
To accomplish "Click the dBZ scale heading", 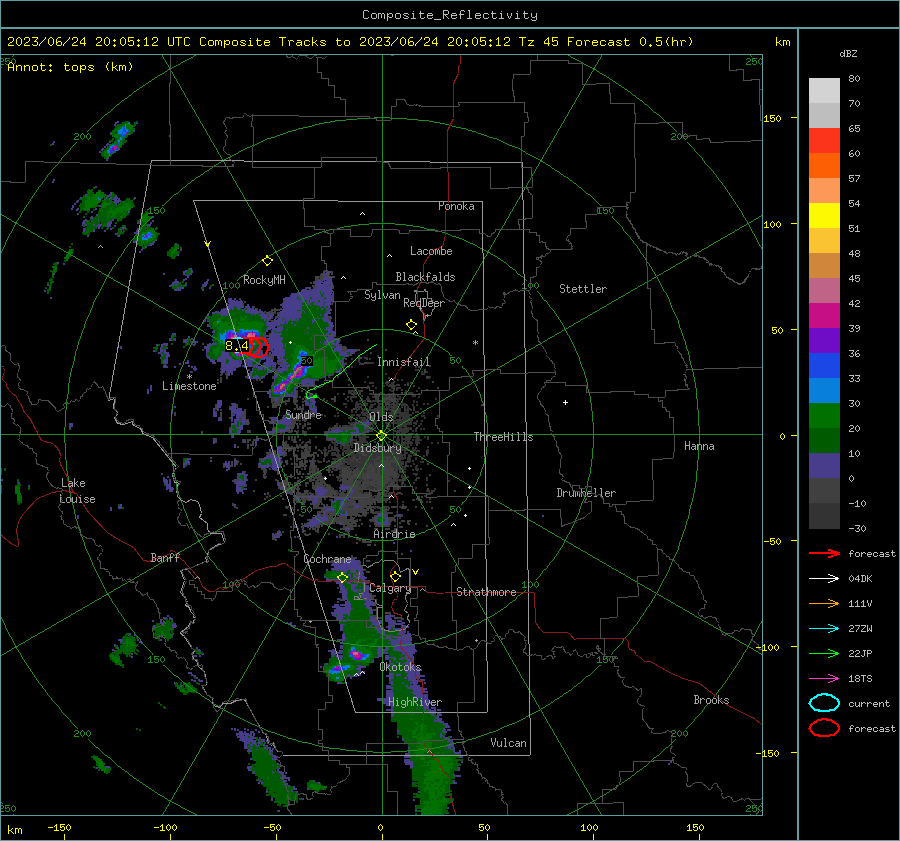I will (x=848, y=53).
